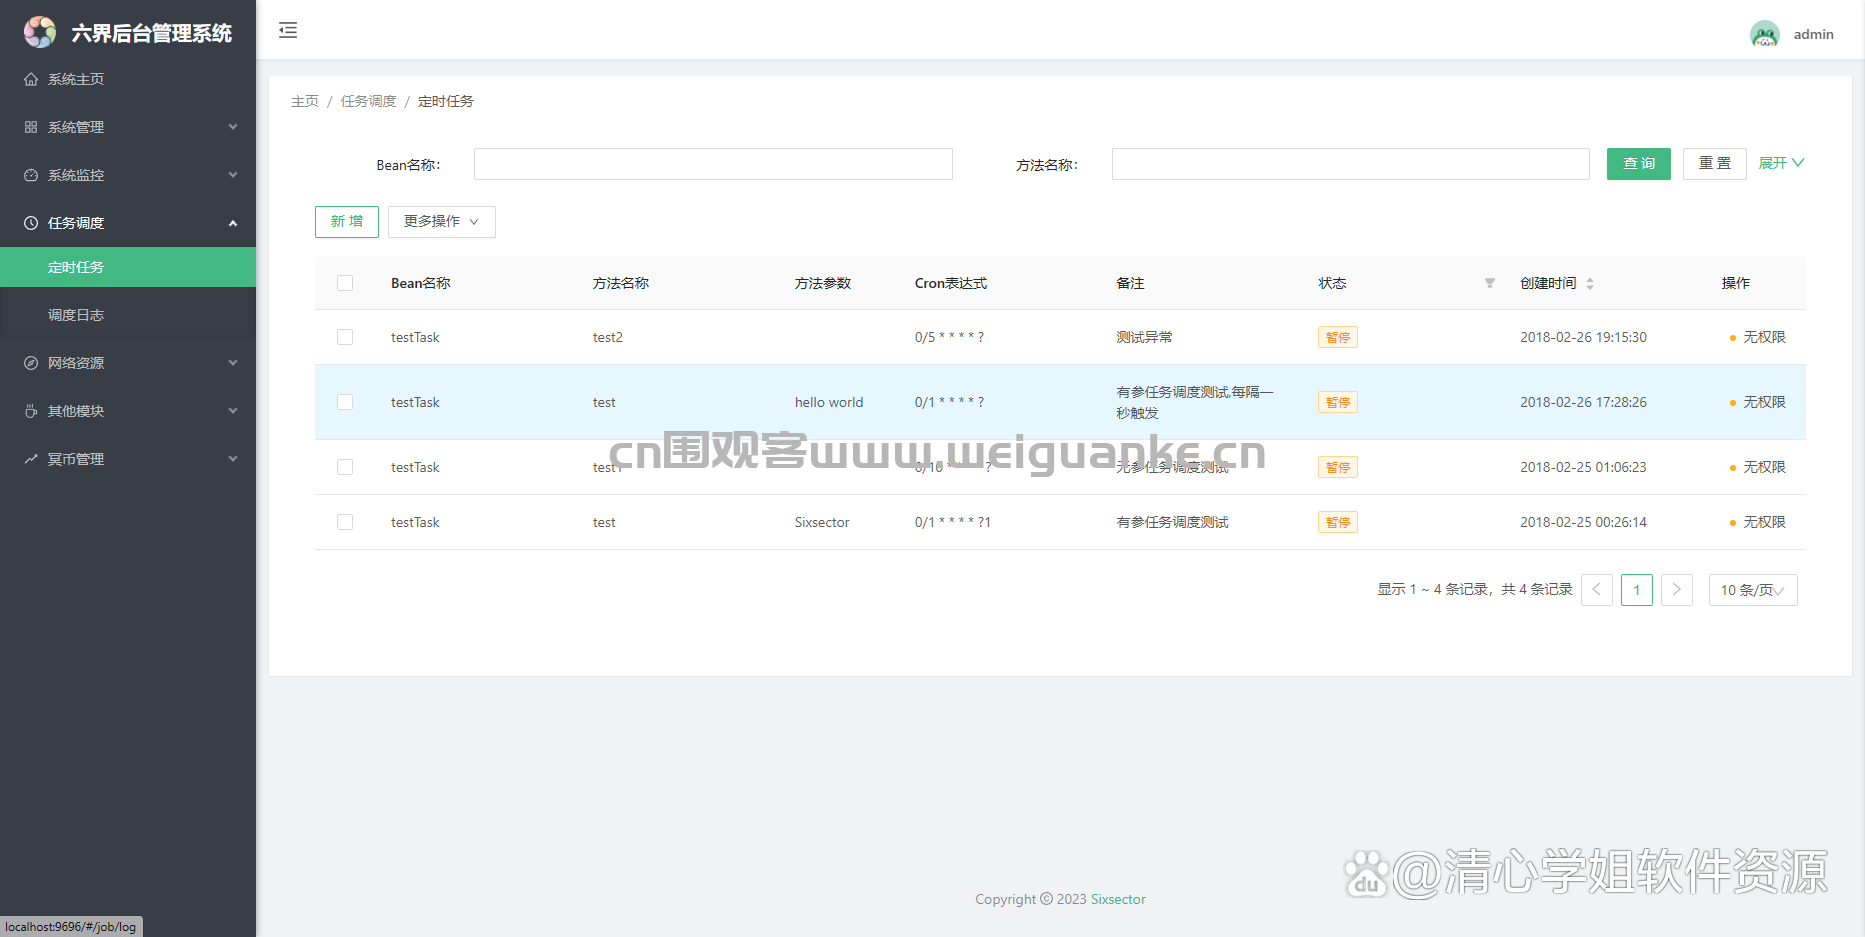Image resolution: width=1865 pixels, height=937 pixels.
Task: Go to previous page arrow
Action: click(x=1597, y=590)
